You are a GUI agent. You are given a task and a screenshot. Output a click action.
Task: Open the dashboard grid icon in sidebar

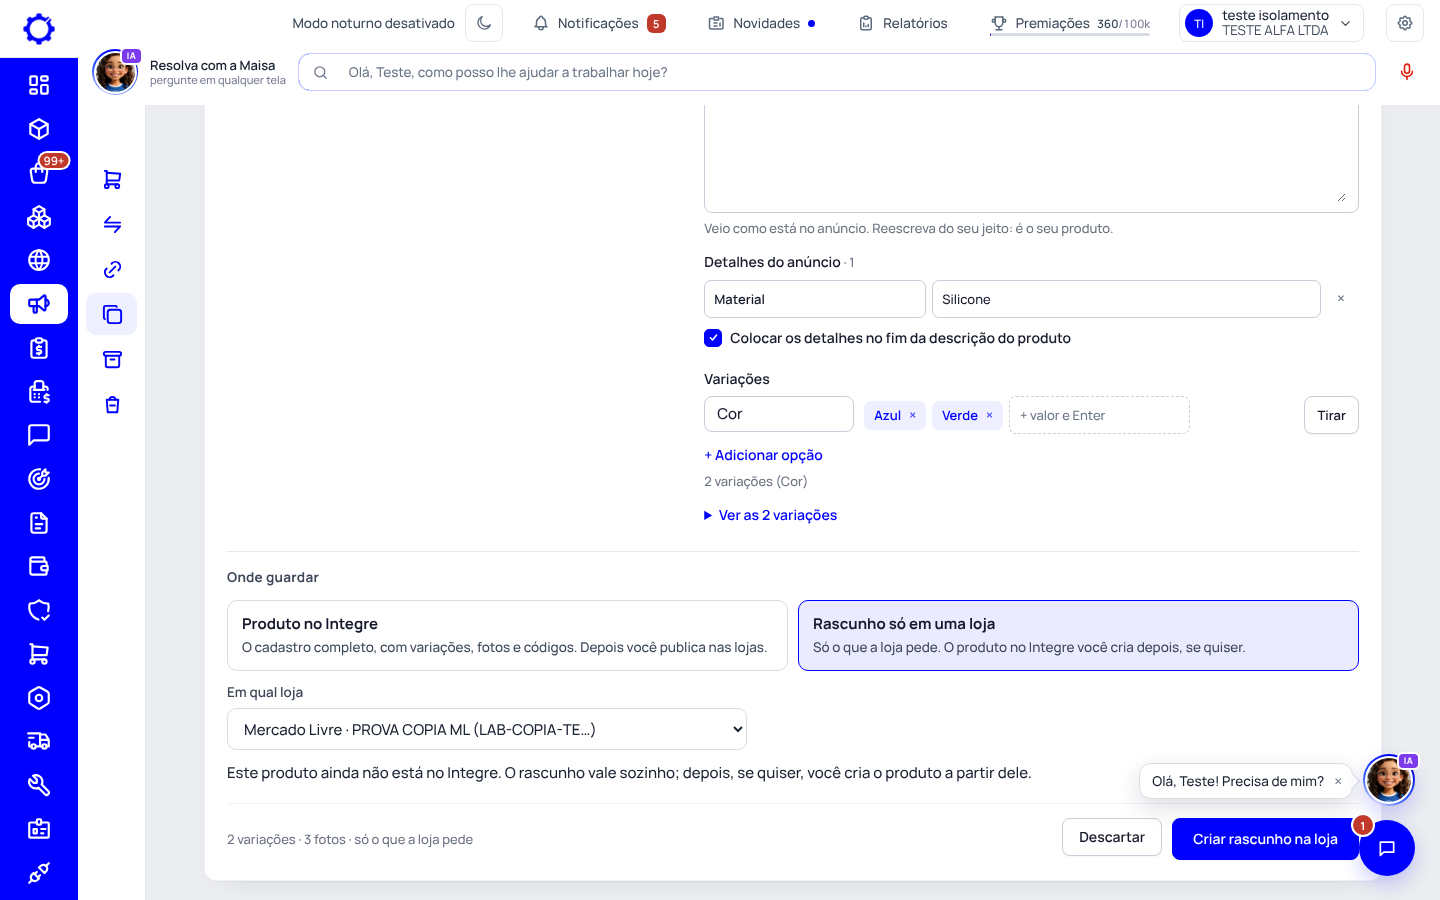point(39,85)
